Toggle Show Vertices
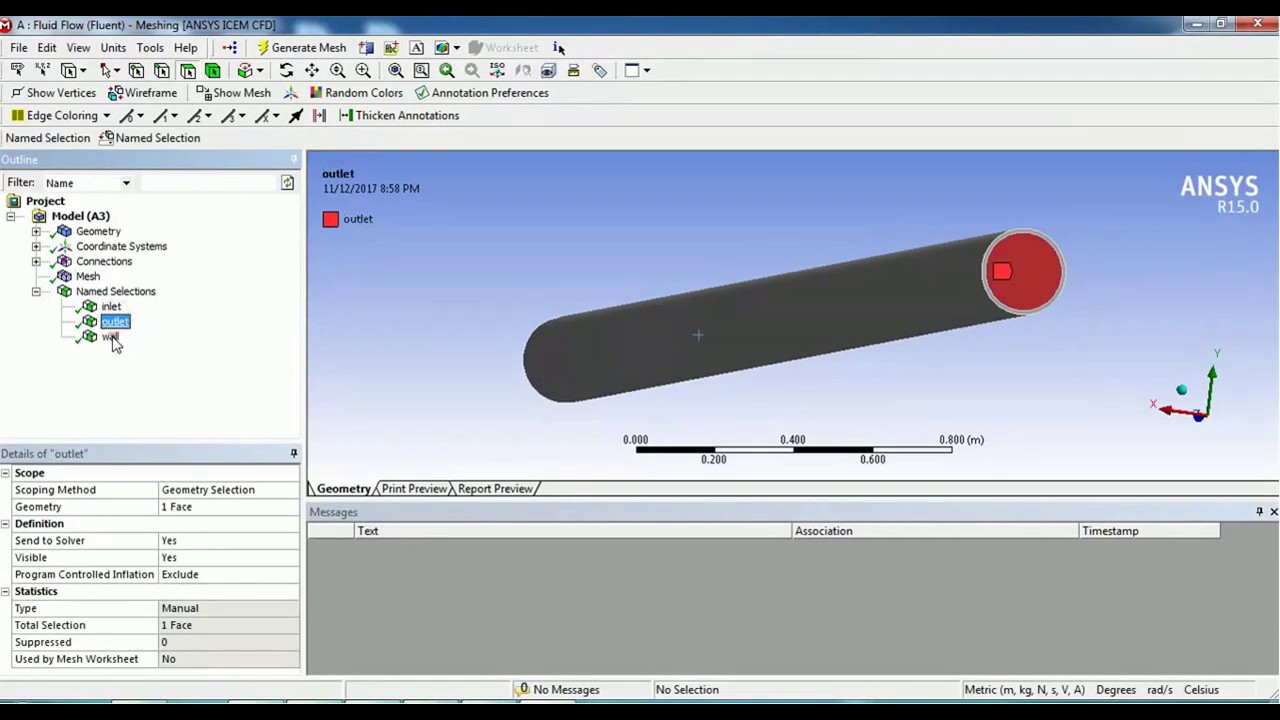 [x=53, y=92]
